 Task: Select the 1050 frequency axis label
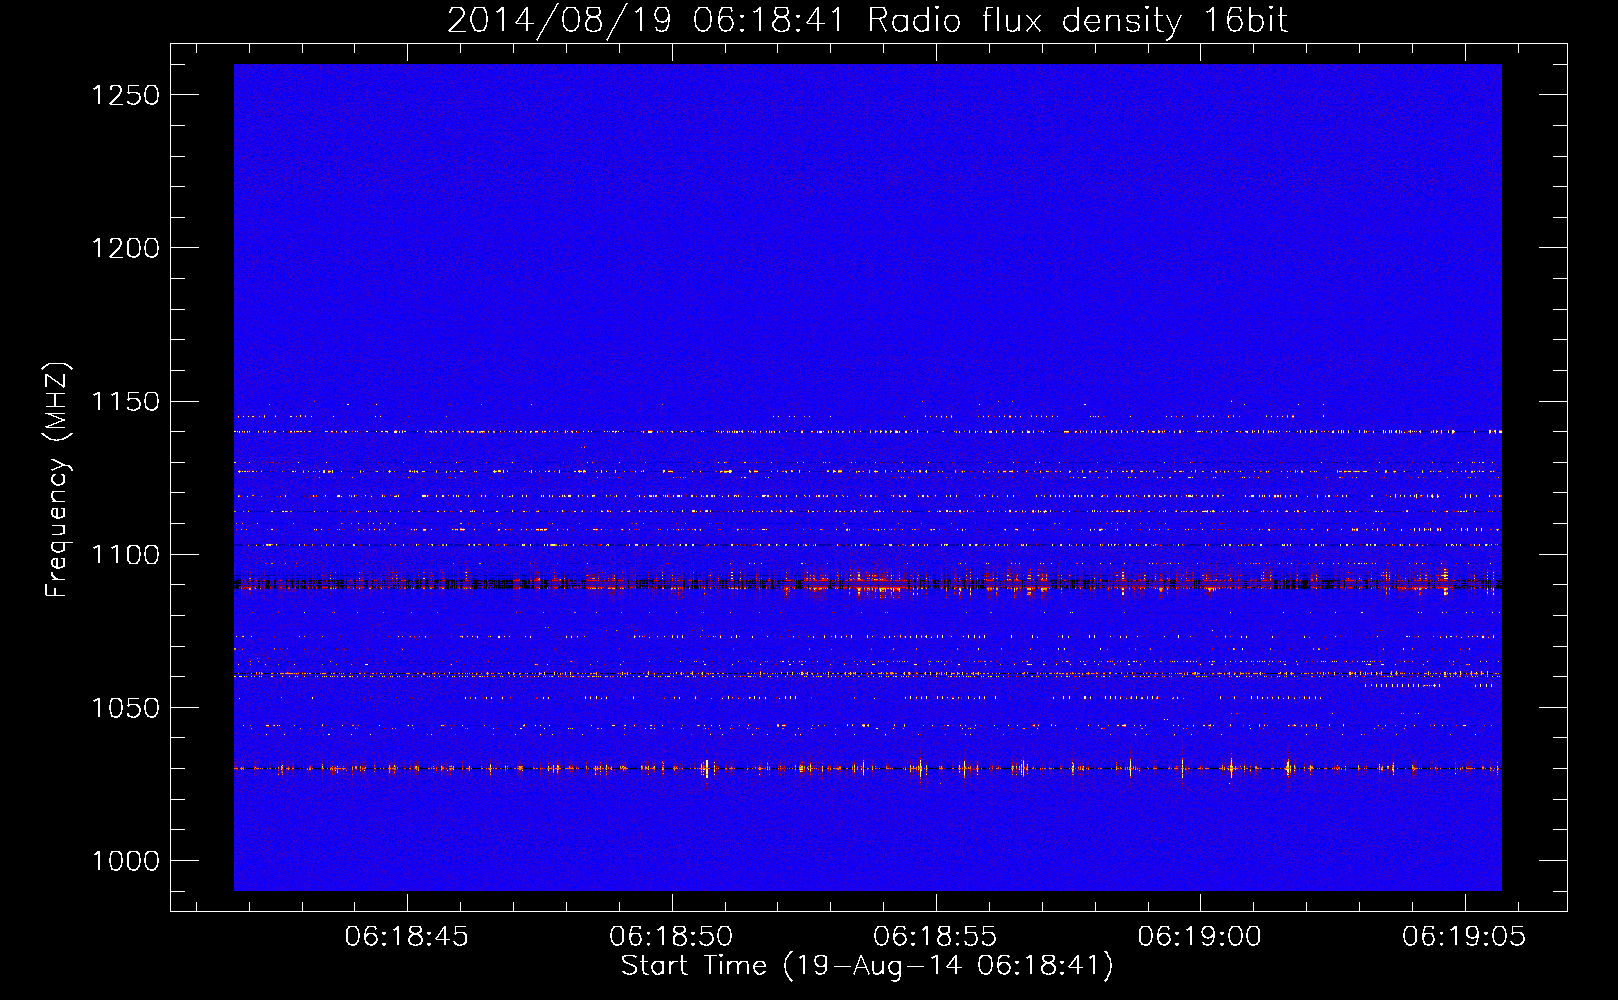click(x=125, y=708)
